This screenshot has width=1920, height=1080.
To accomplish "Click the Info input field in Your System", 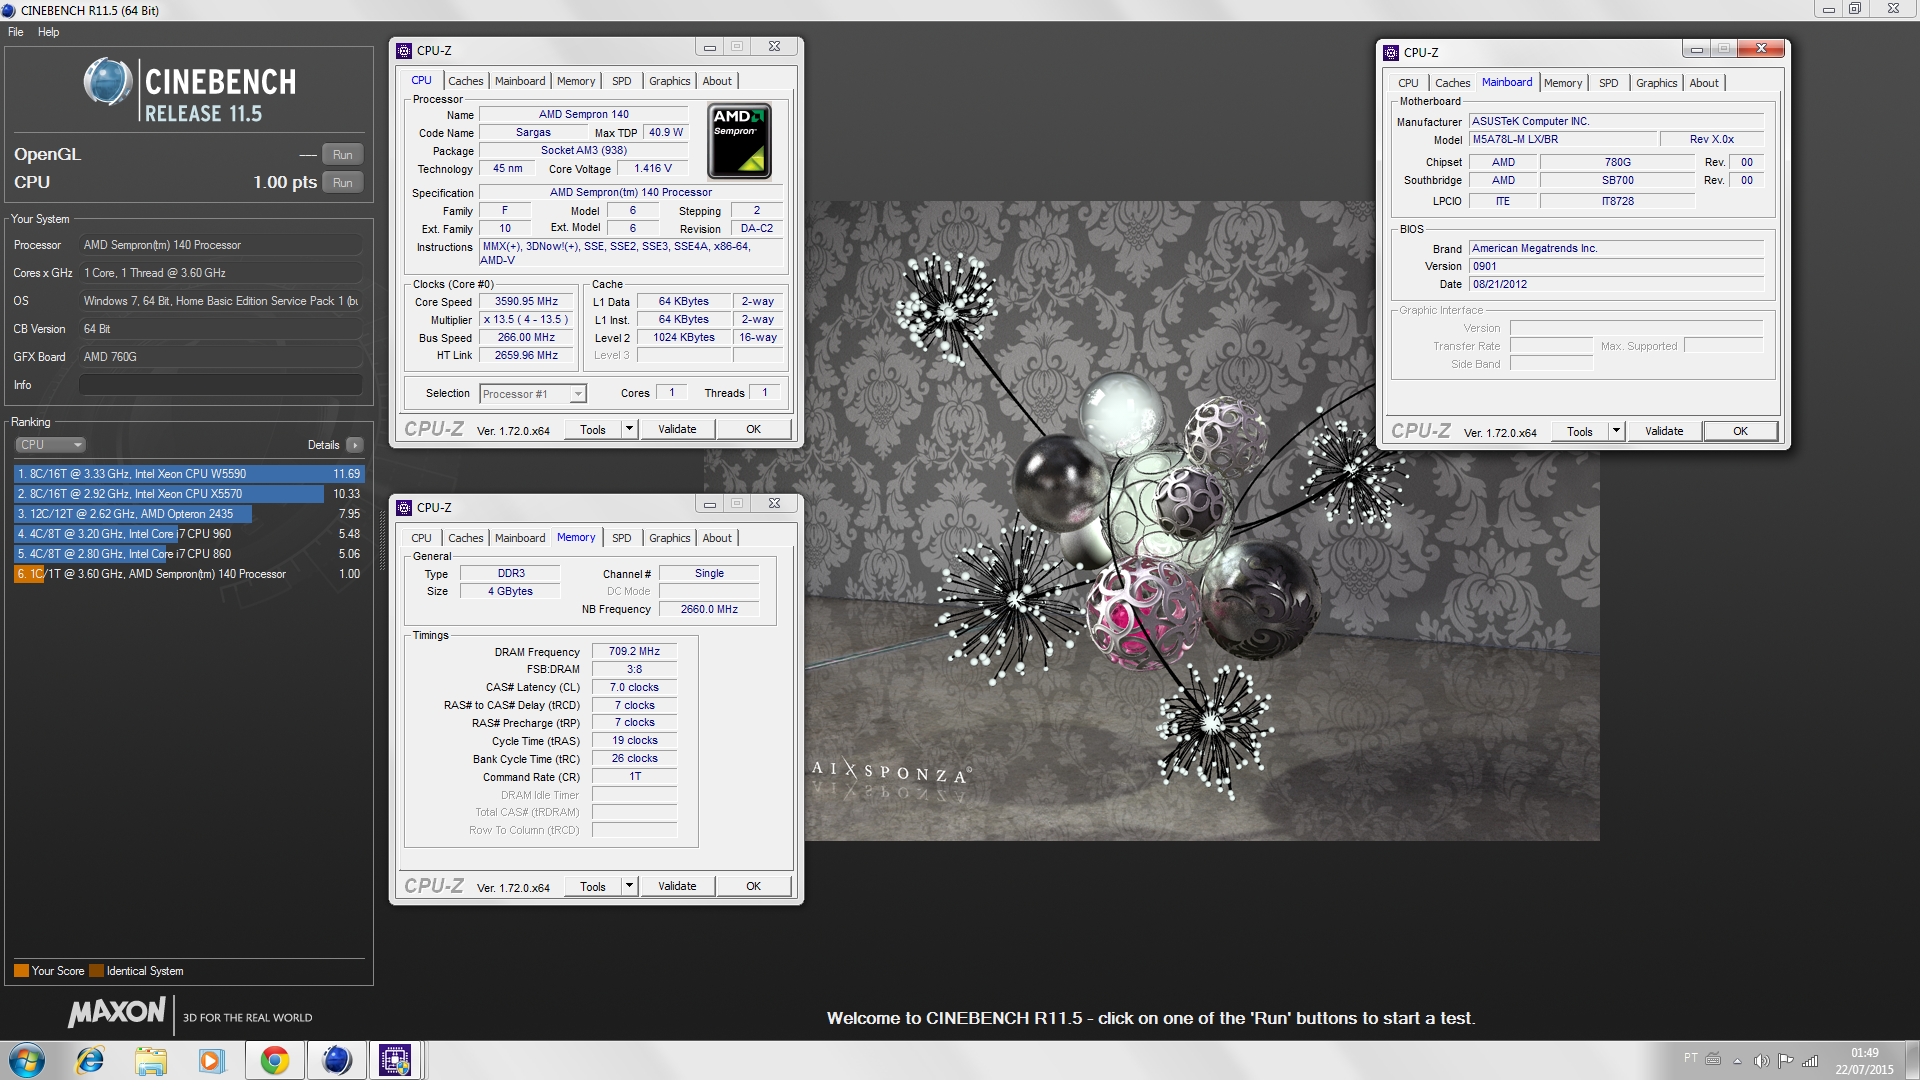I will [x=220, y=385].
